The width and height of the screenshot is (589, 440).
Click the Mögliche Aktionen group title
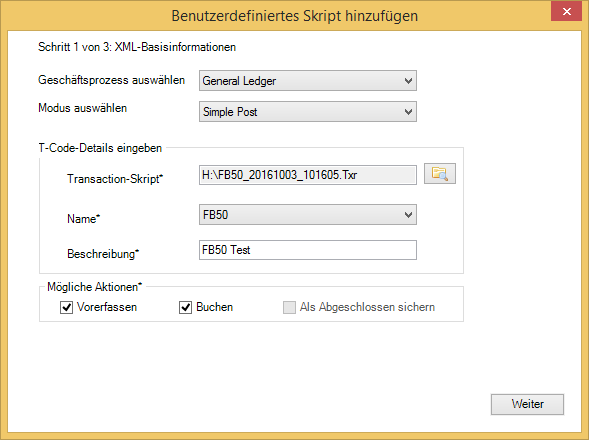95,287
